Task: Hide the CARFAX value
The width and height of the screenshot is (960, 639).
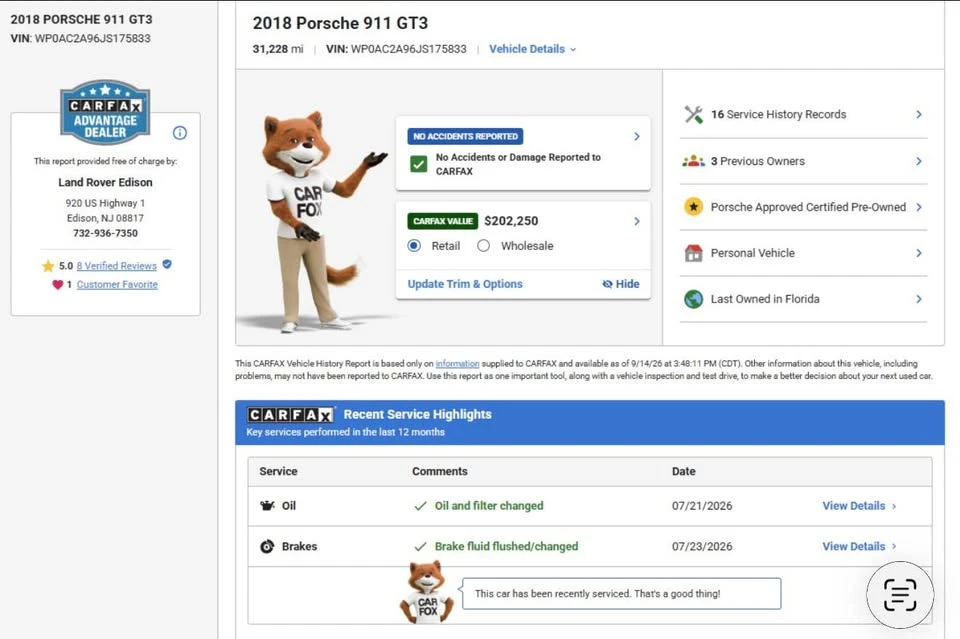Action: (621, 284)
